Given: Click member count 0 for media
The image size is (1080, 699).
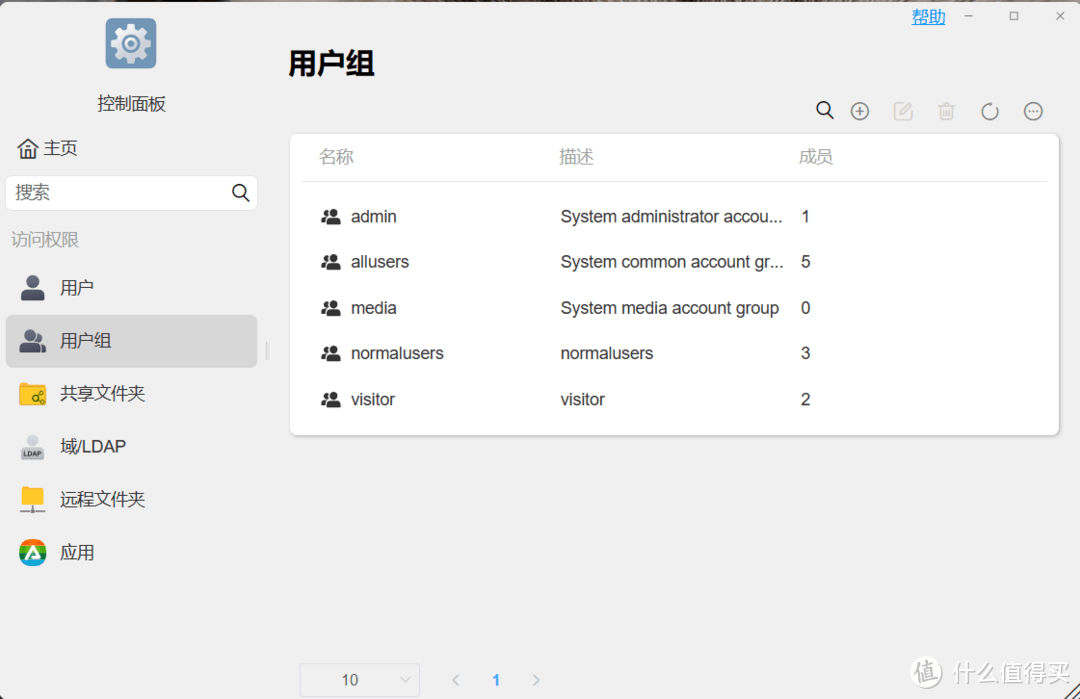Looking at the screenshot, I should [x=805, y=308].
